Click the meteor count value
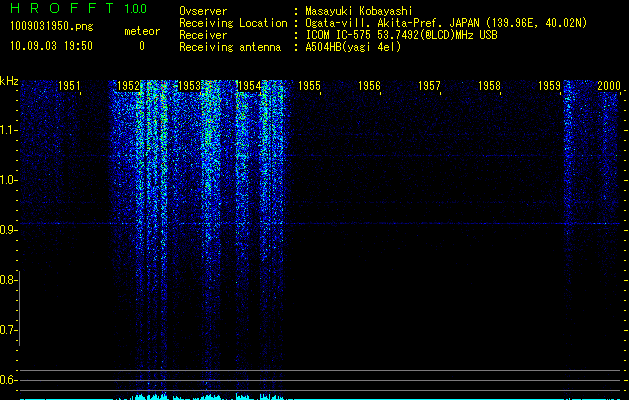 [142, 46]
